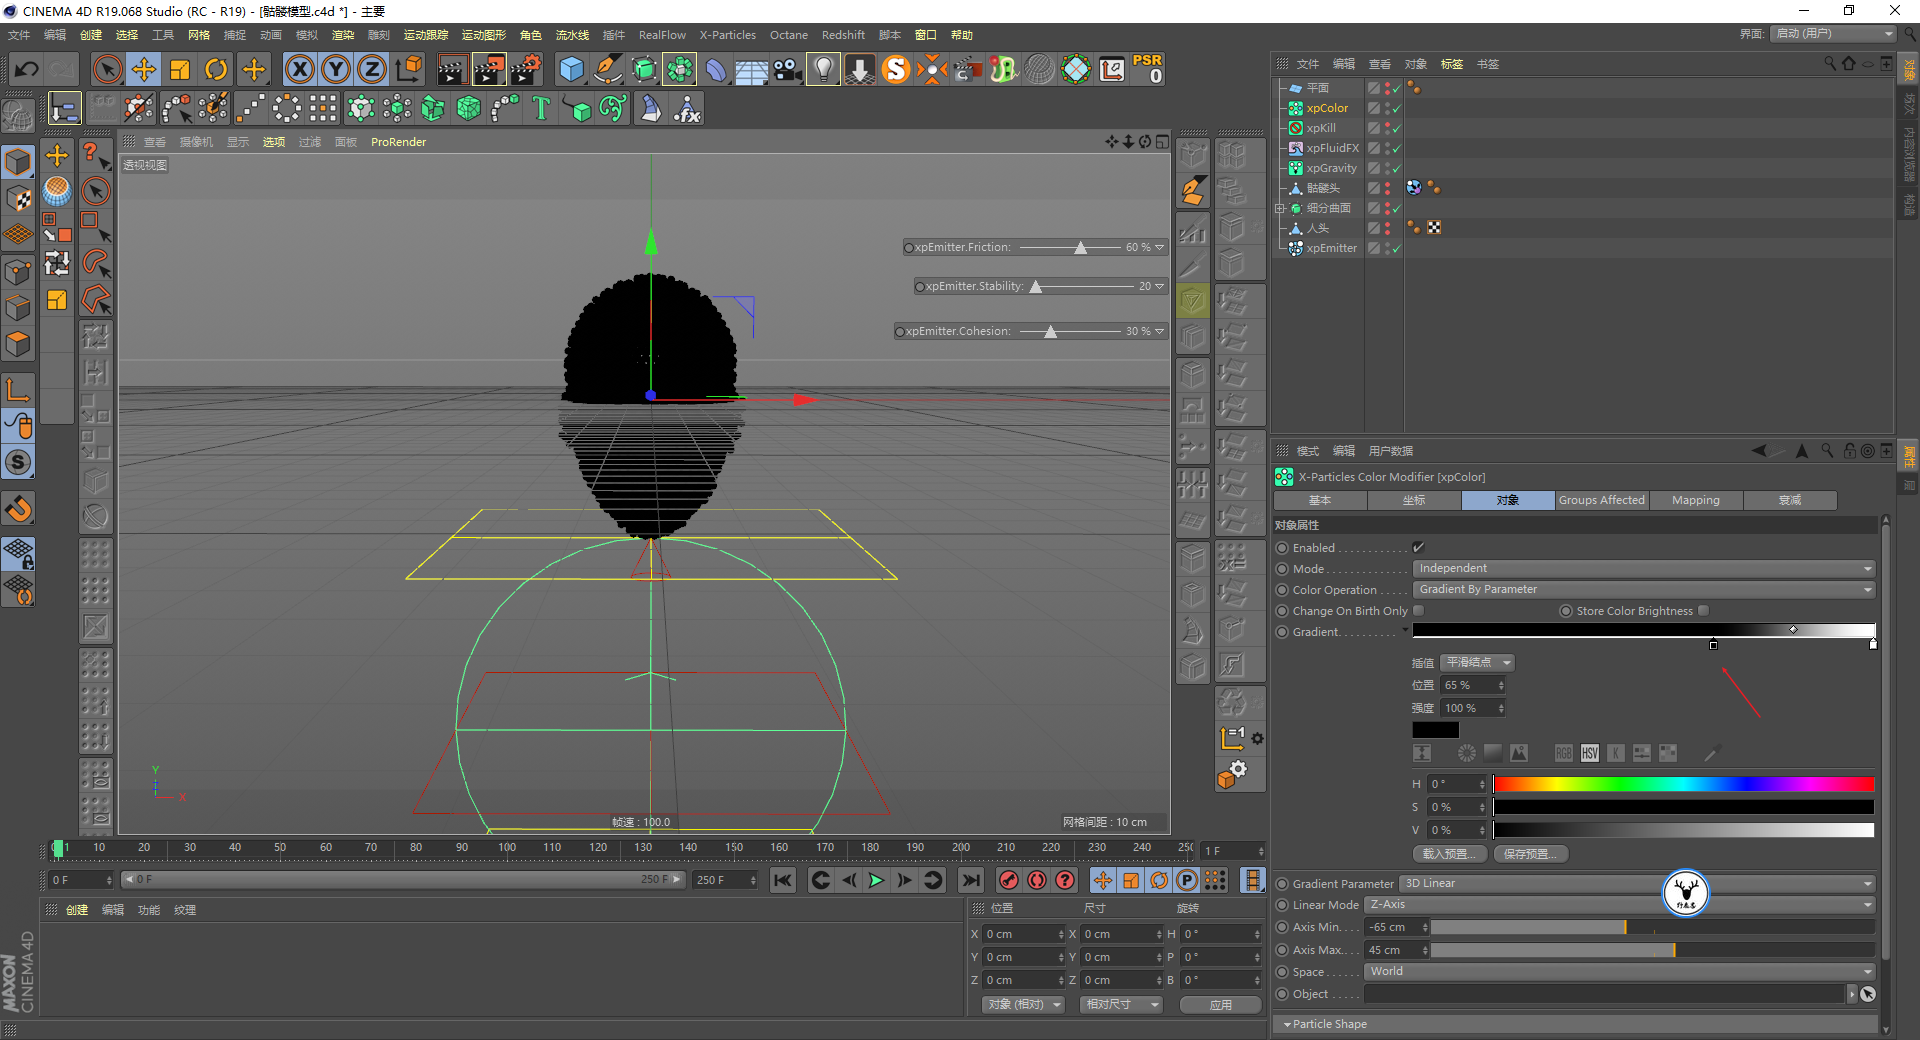This screenshot has width=1920, height=1040.
Task: Click the Undo arrow icon
Action: (x=27, y=69)
